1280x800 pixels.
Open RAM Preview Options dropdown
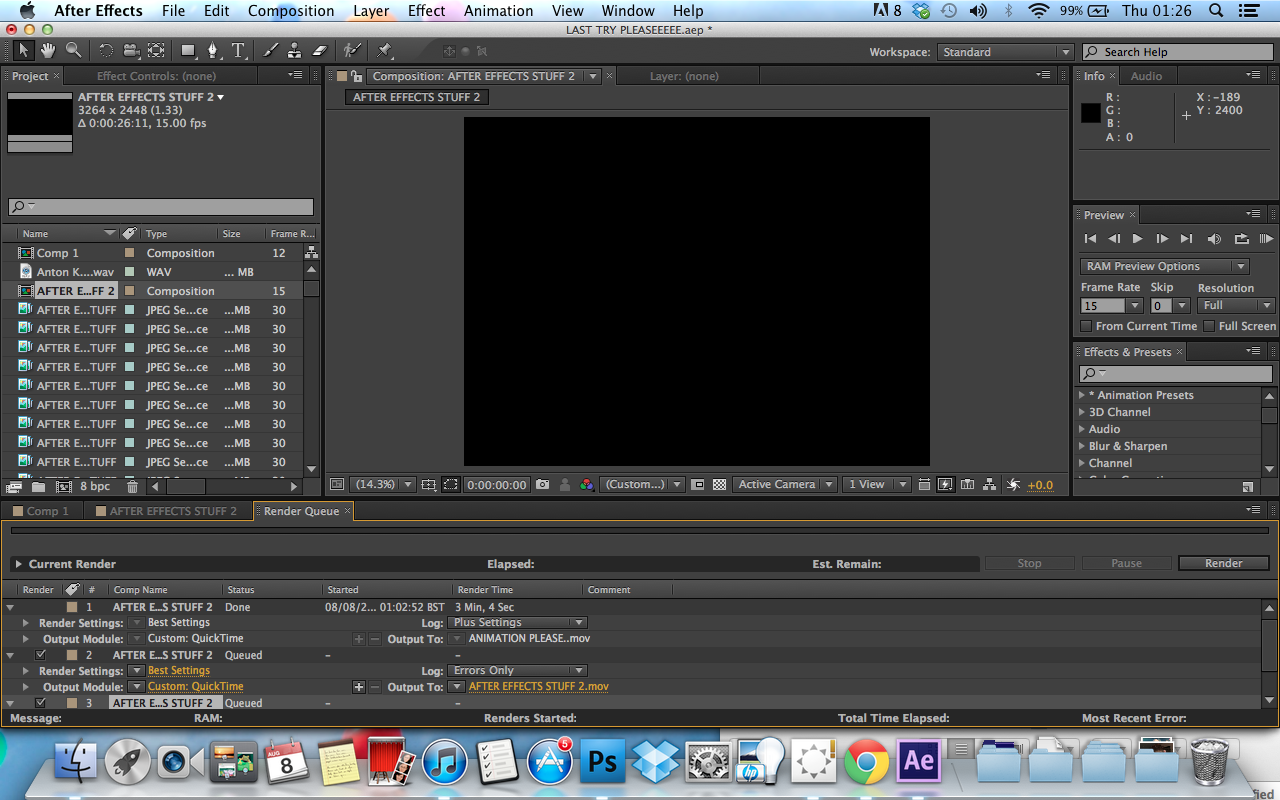[1165, 266]
